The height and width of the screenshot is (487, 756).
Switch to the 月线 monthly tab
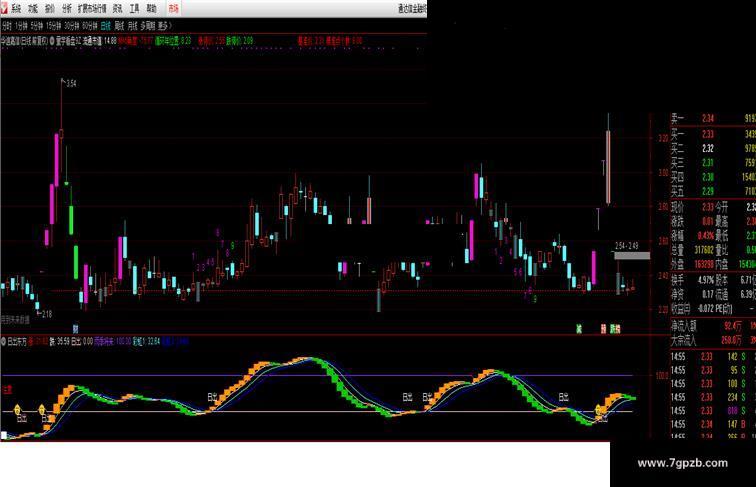tap(133, 26)
